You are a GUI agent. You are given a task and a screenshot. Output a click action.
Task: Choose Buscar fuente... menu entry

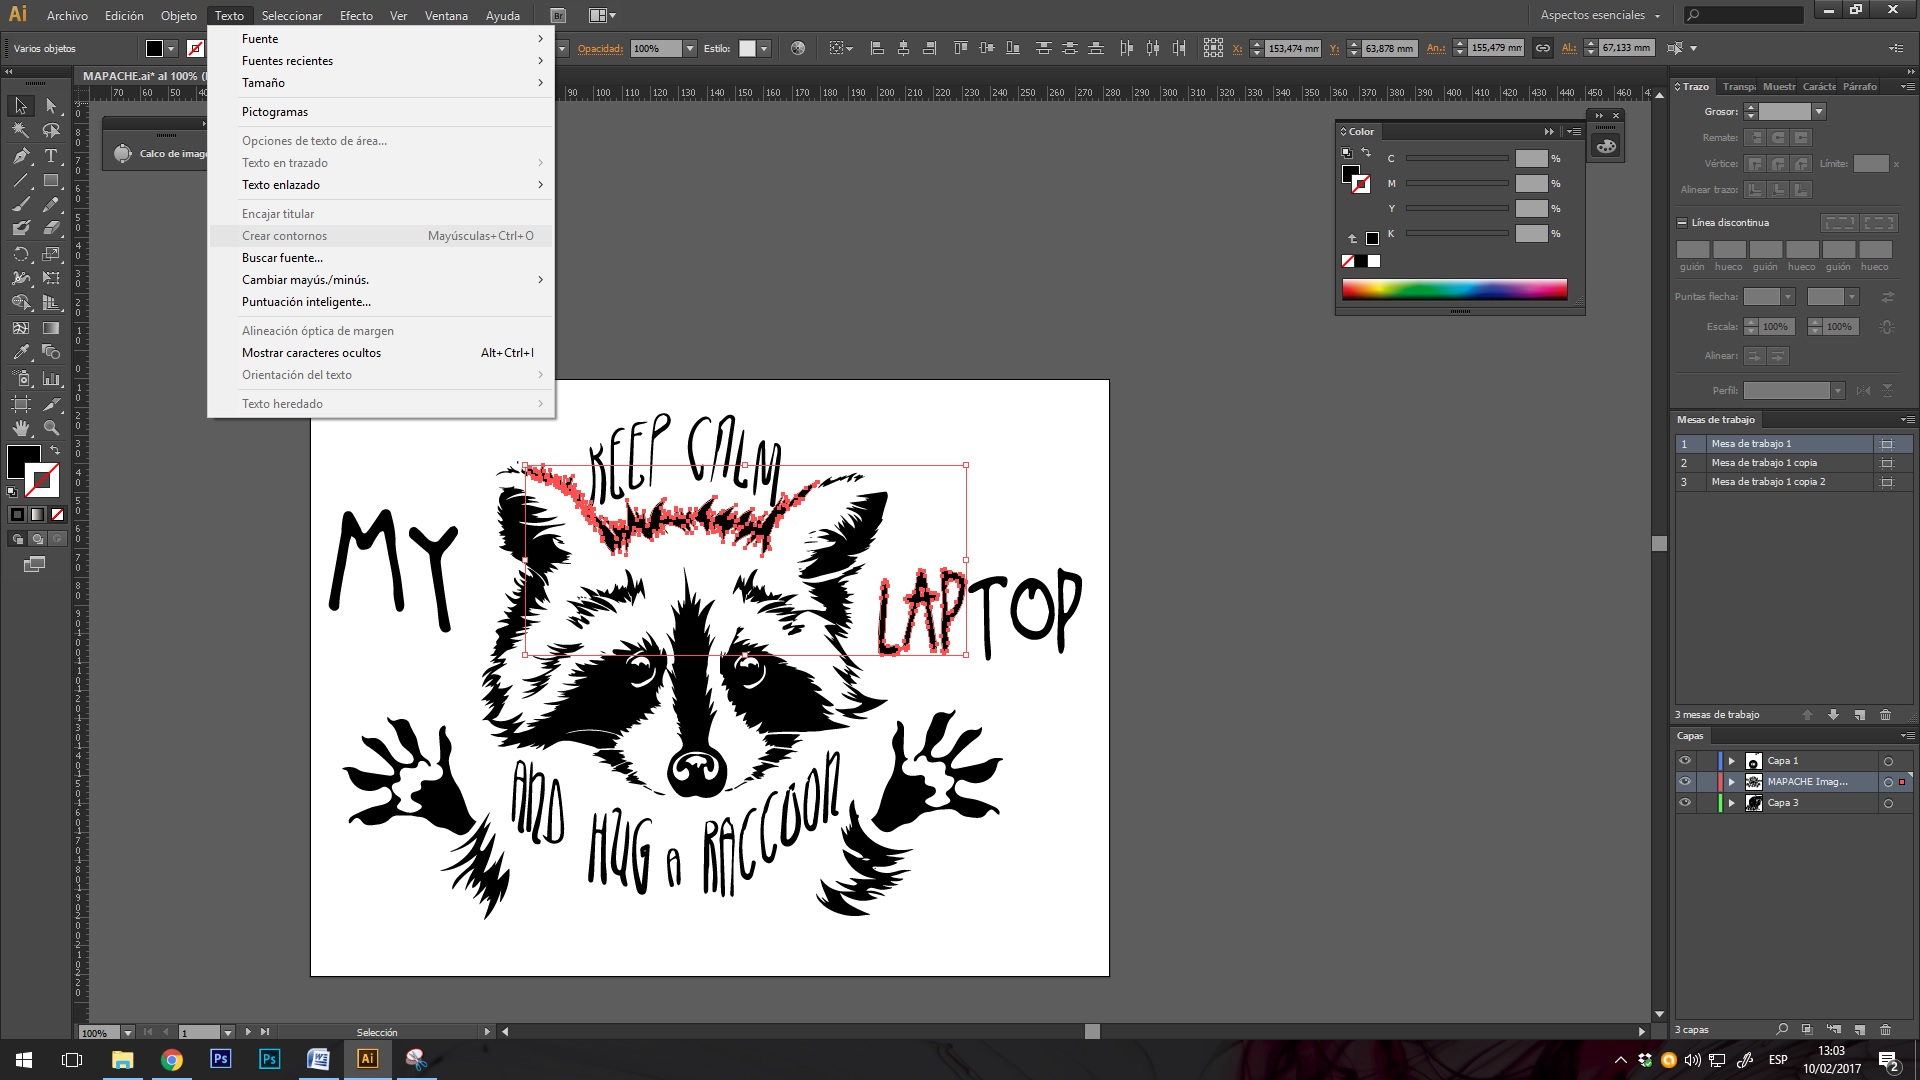(380, 258)
